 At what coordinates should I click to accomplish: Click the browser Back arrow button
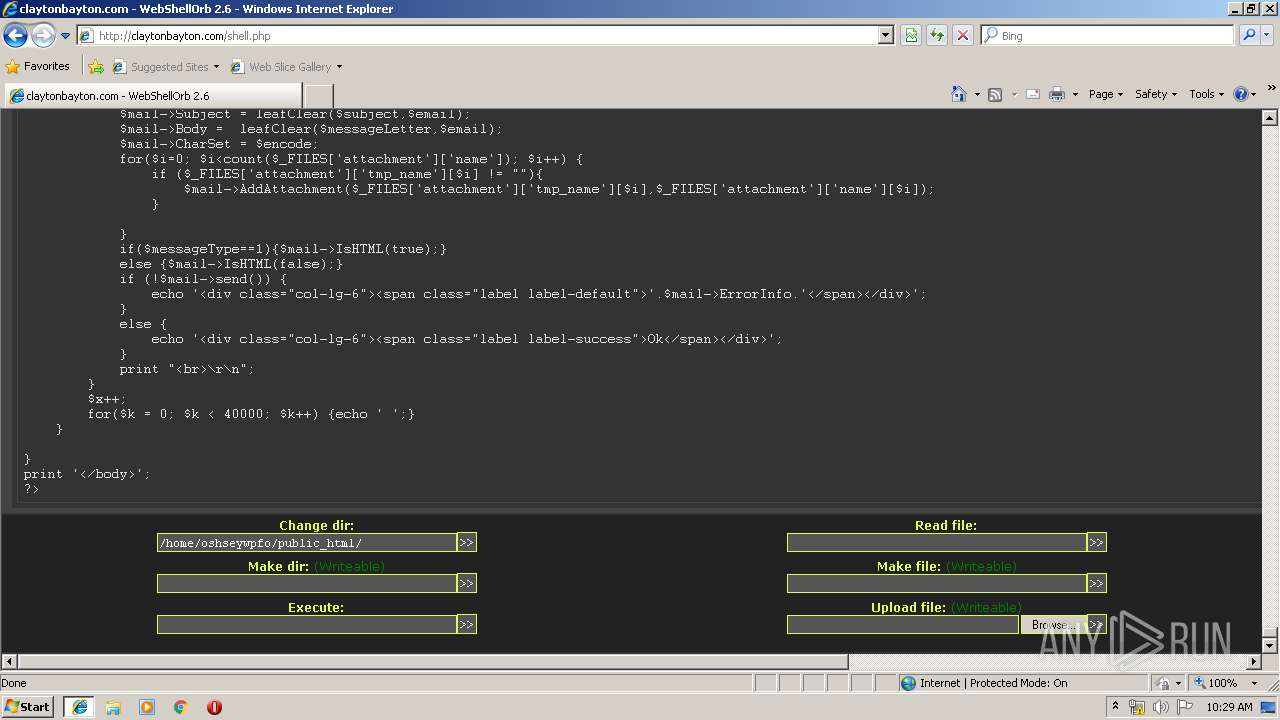pyautogui.click(x=16, y=35)
